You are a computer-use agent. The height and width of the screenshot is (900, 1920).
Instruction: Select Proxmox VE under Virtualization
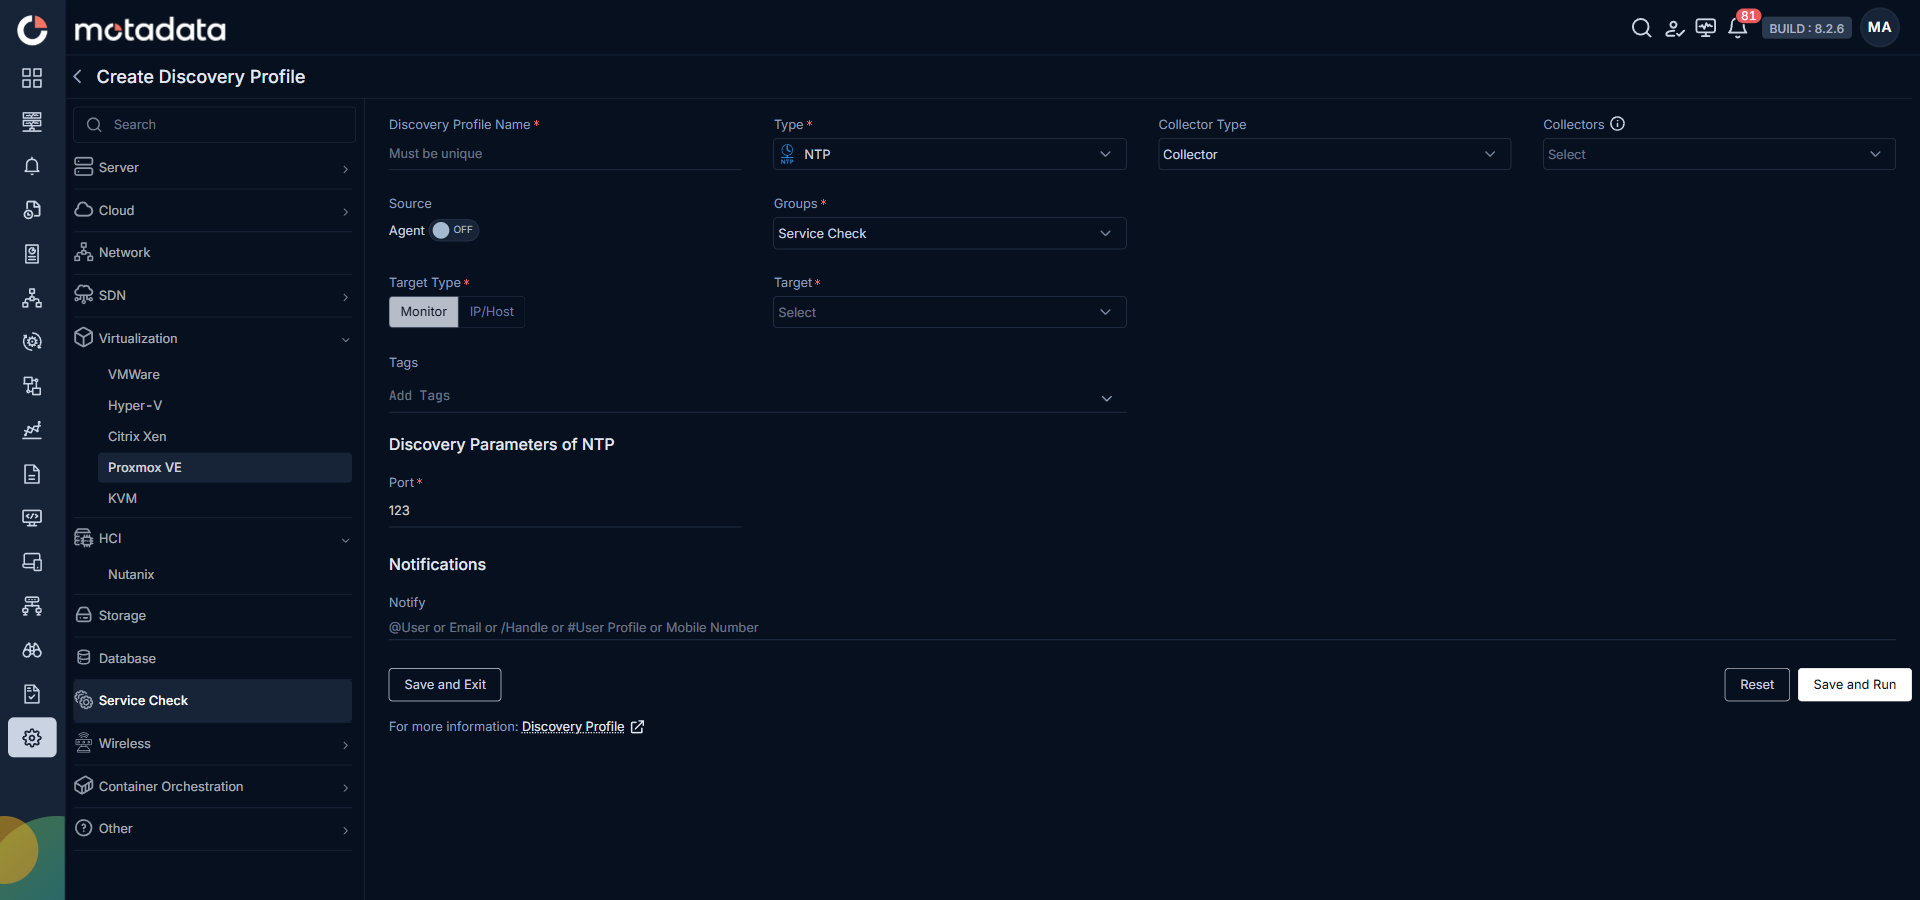click(225, 468)
